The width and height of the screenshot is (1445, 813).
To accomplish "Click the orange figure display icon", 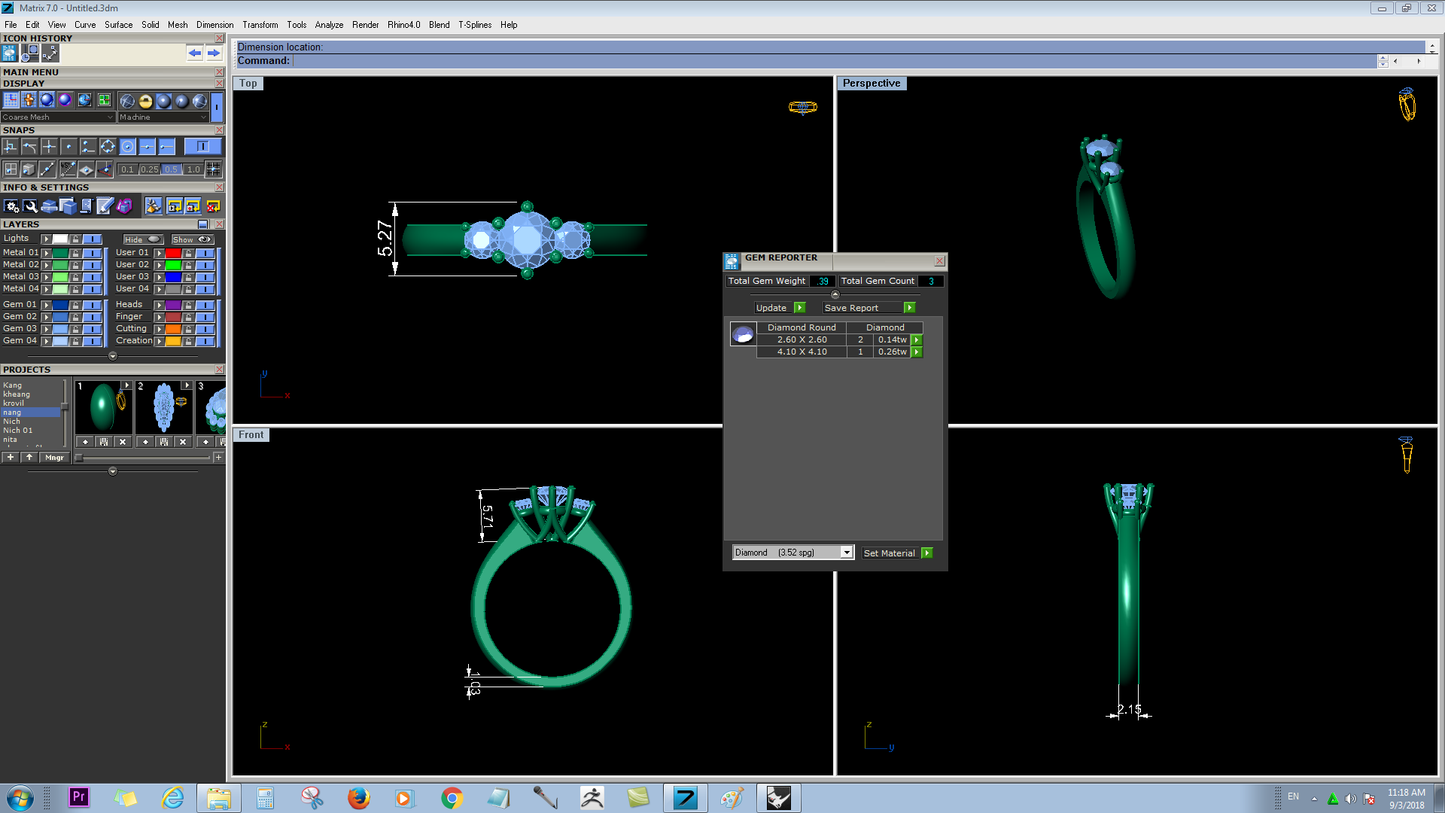I will (29, 100).
